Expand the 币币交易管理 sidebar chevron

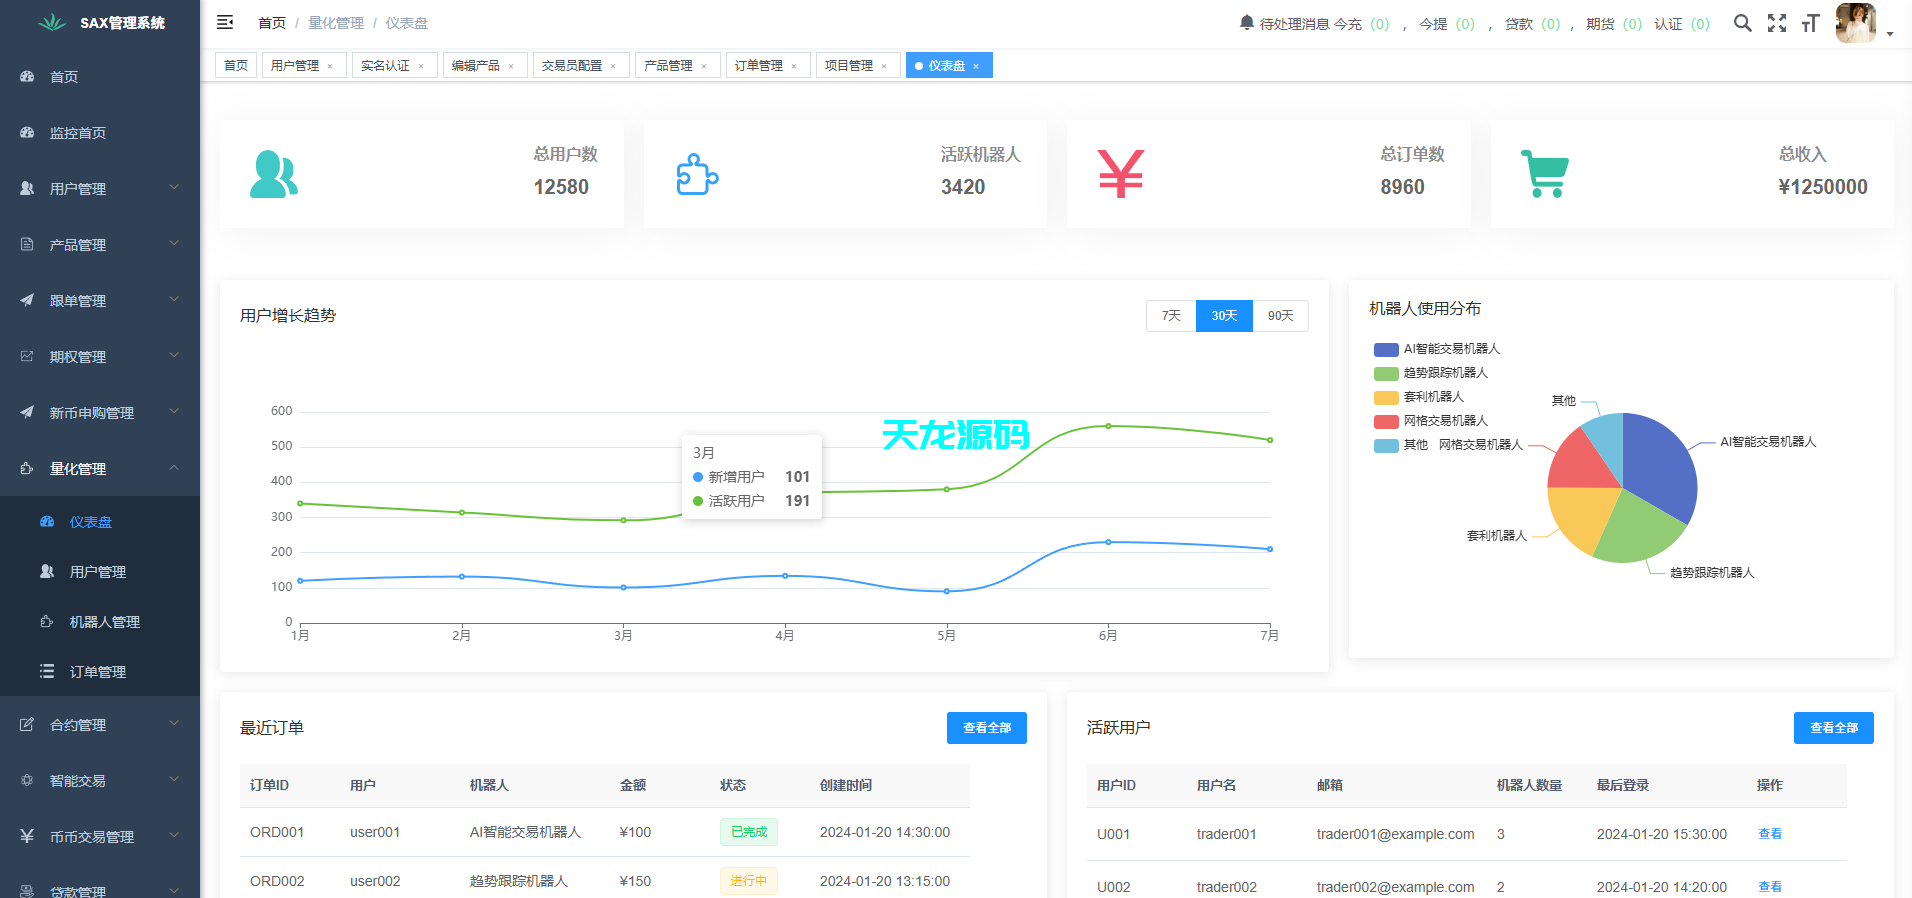pos(174,835)
